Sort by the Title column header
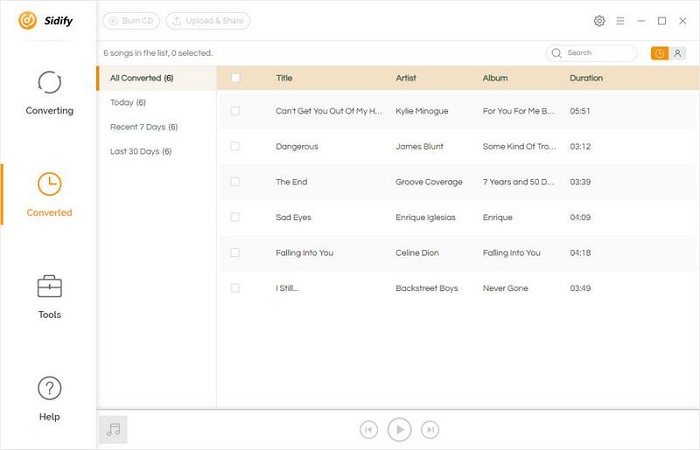 pos(284,78)
